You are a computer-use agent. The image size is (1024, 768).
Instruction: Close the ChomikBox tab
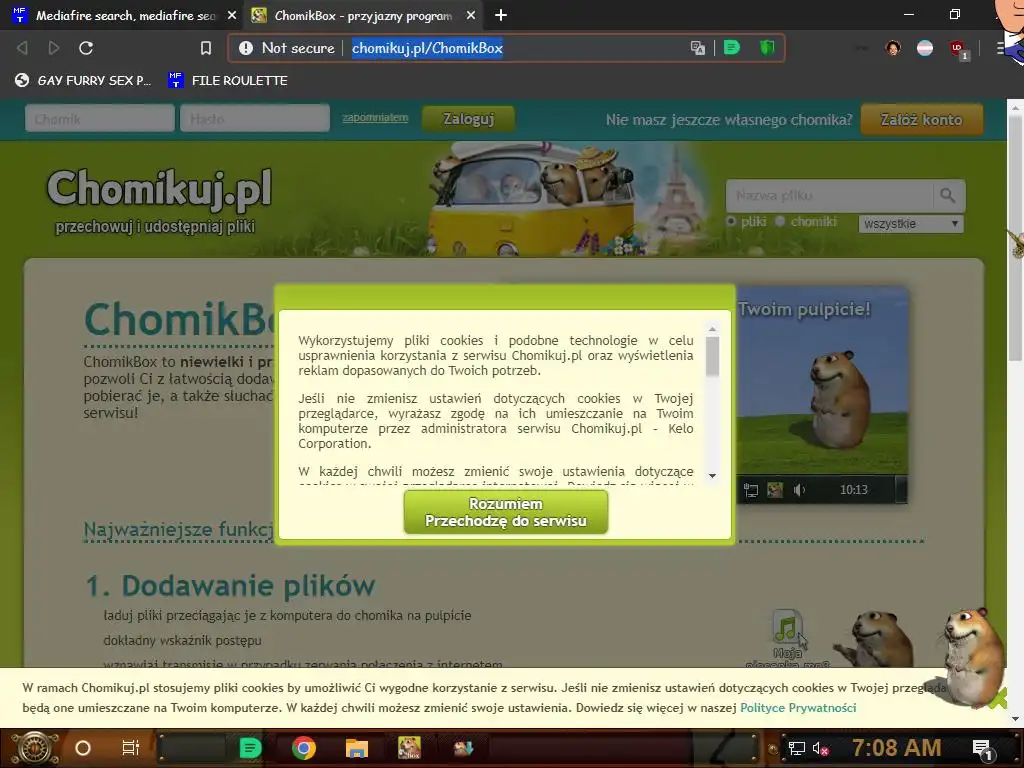(x=471, y=15)
